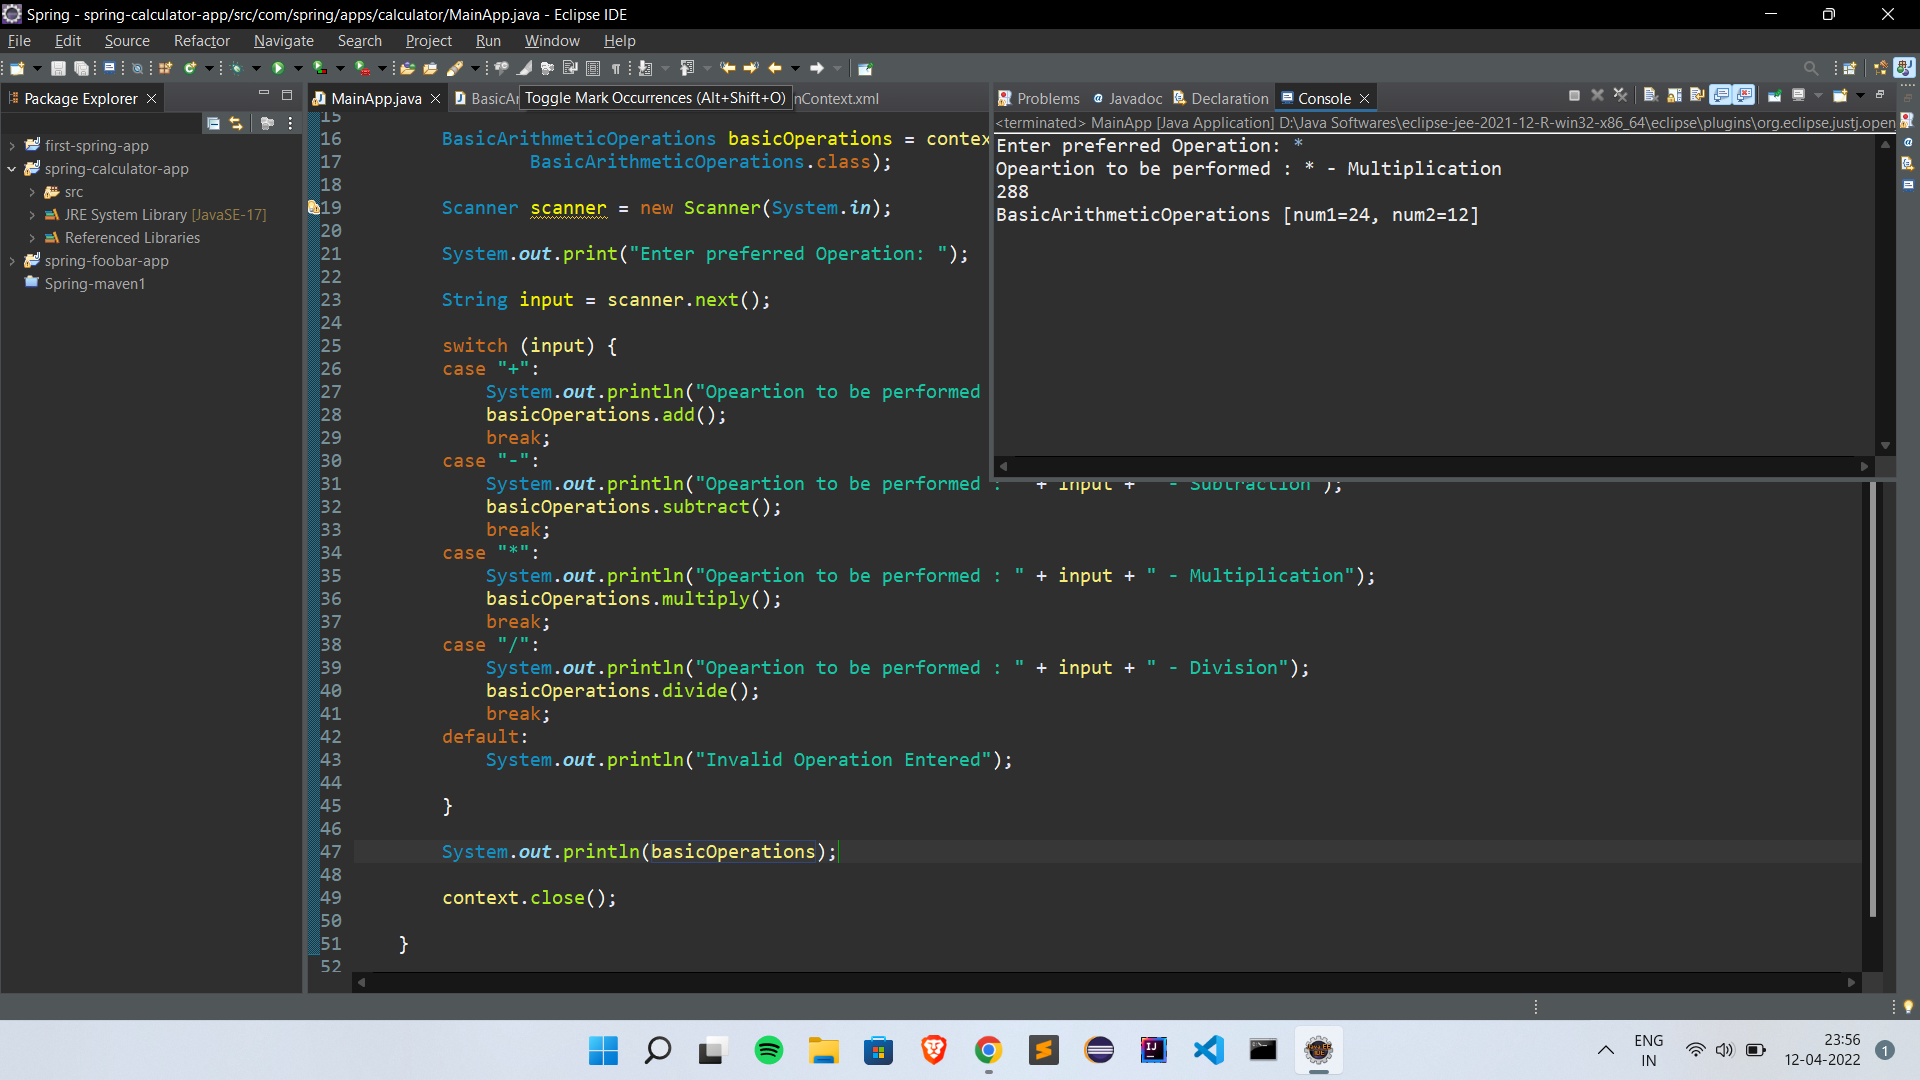
Task: Open the Run button dropdown arrow
Action: click(297, 69)
